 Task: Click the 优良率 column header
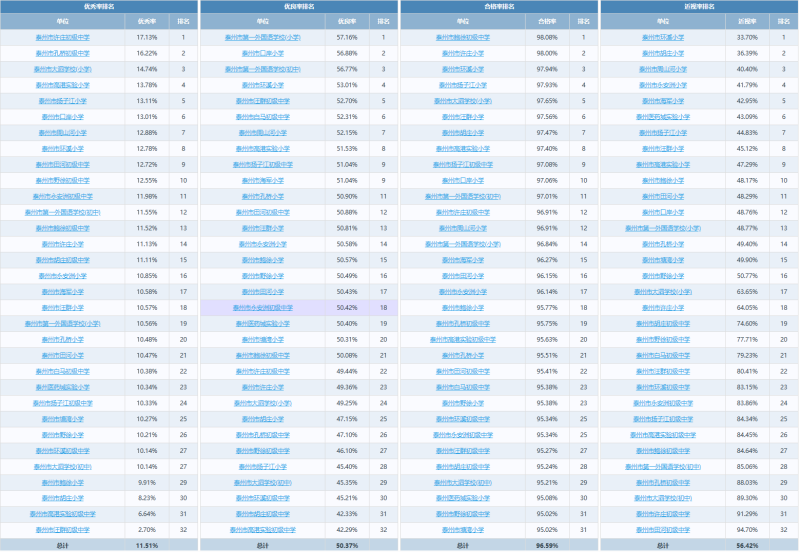(347, 20)
